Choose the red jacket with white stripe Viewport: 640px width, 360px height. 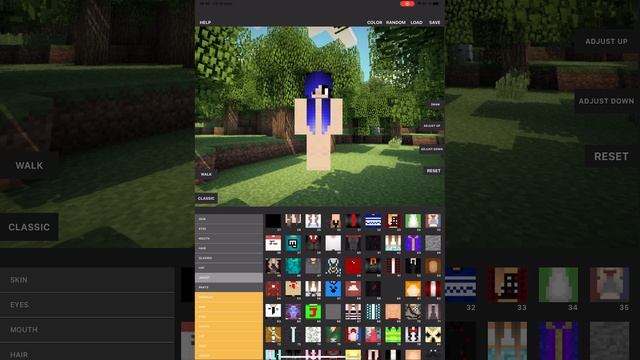(x=433, y=289)
